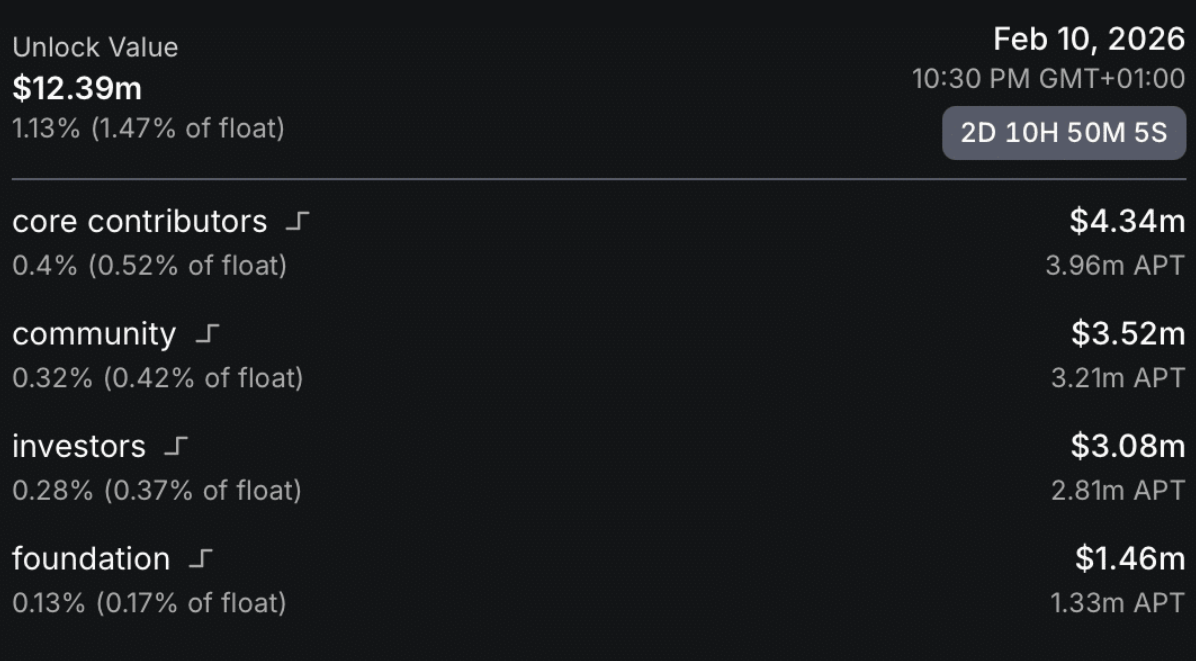Viewport: 1196px width, 661px height.
Task: Click the $3.52m community amount
Action: 1128,334
